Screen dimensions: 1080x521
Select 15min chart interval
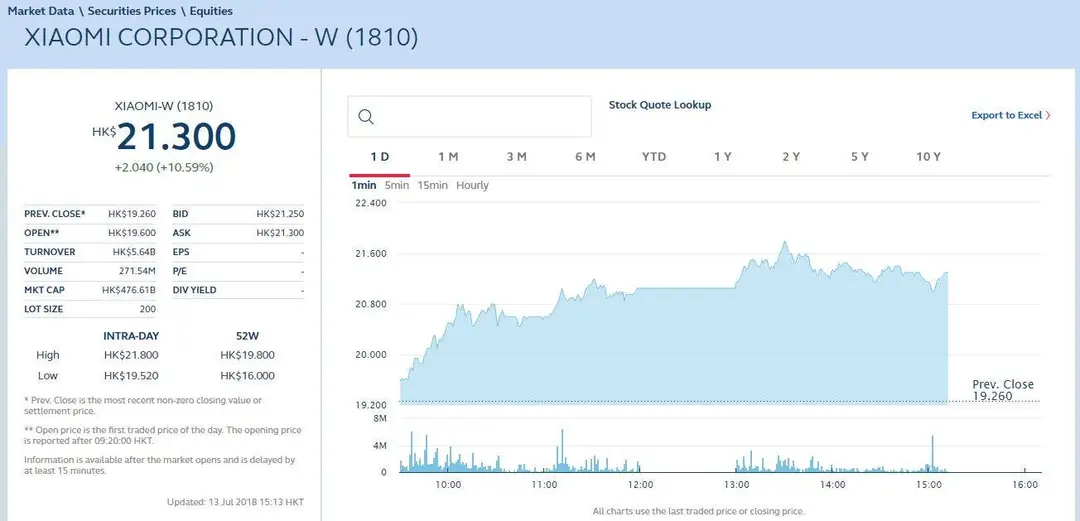433,185
